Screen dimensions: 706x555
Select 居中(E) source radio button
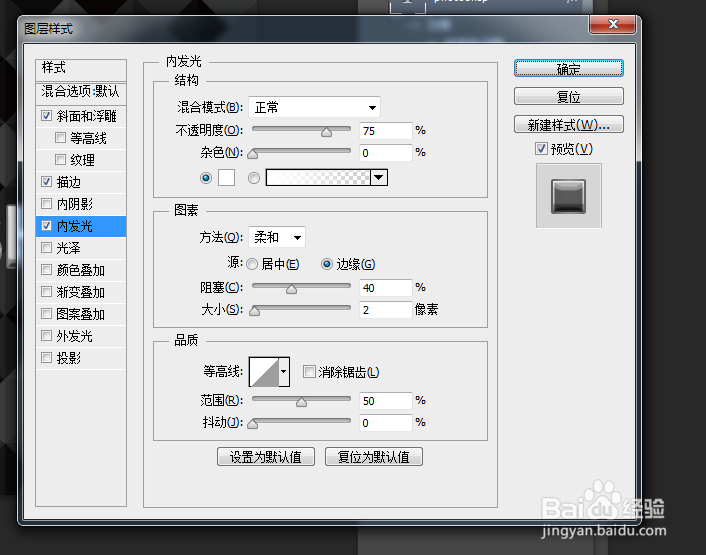click(252, 264)
